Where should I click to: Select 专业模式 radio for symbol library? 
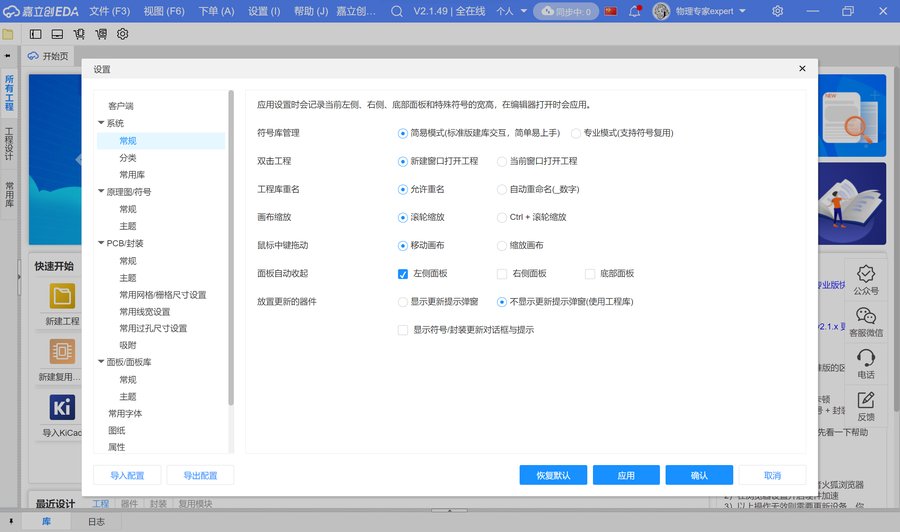pos(576,133)
